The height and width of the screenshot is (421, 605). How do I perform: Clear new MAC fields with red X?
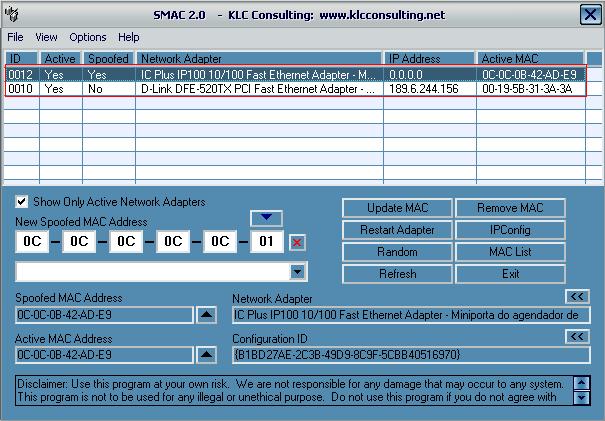click(297, 242)
